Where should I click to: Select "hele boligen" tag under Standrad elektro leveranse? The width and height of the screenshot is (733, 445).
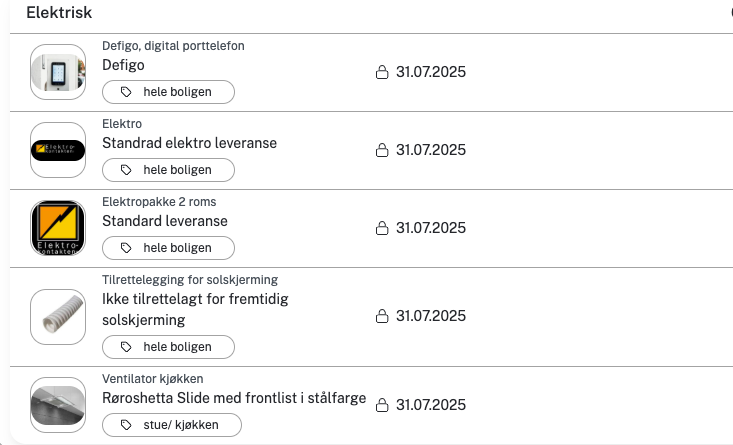coord(168,170)
